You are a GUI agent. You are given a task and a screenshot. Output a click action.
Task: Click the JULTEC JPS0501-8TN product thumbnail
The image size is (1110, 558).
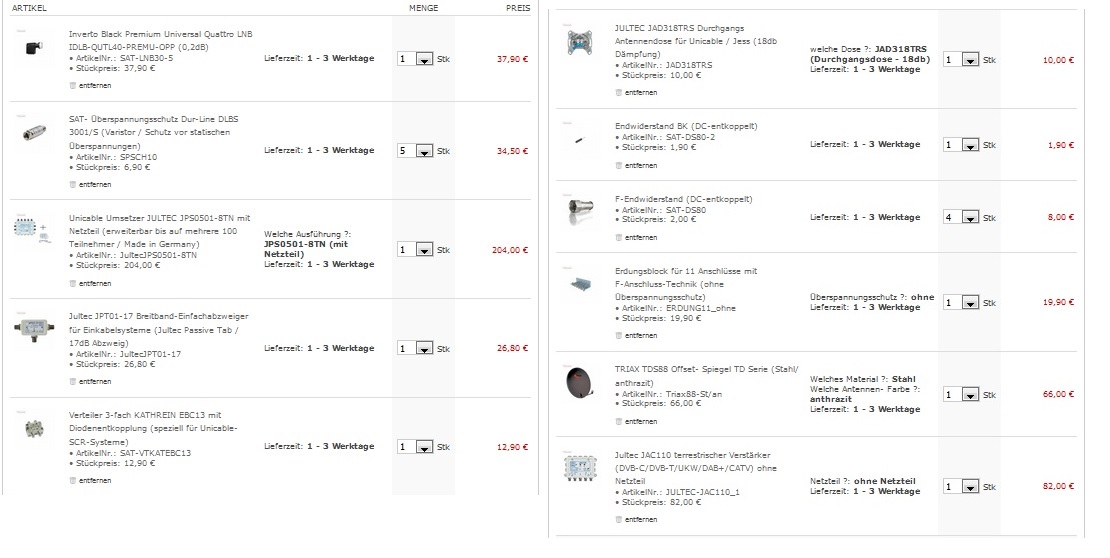(x=26, y=227)
